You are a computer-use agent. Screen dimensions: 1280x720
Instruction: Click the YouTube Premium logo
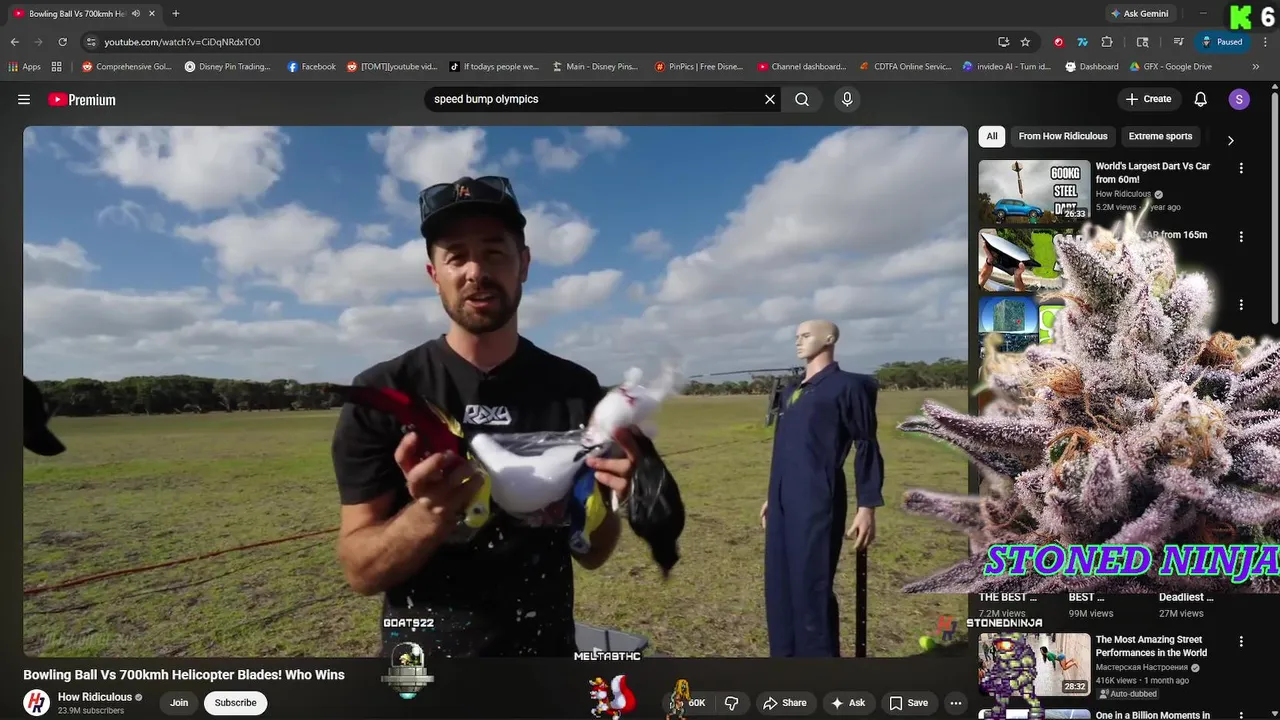pos(82,99)
